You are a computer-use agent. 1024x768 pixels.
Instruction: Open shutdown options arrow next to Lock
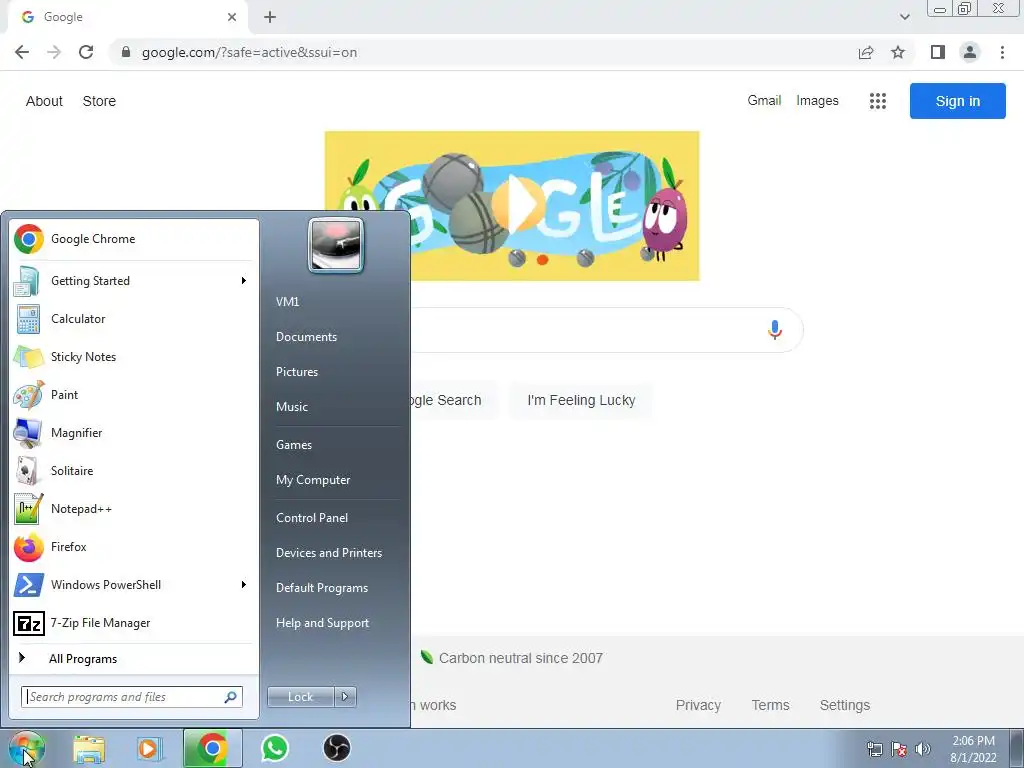[345, 697]
